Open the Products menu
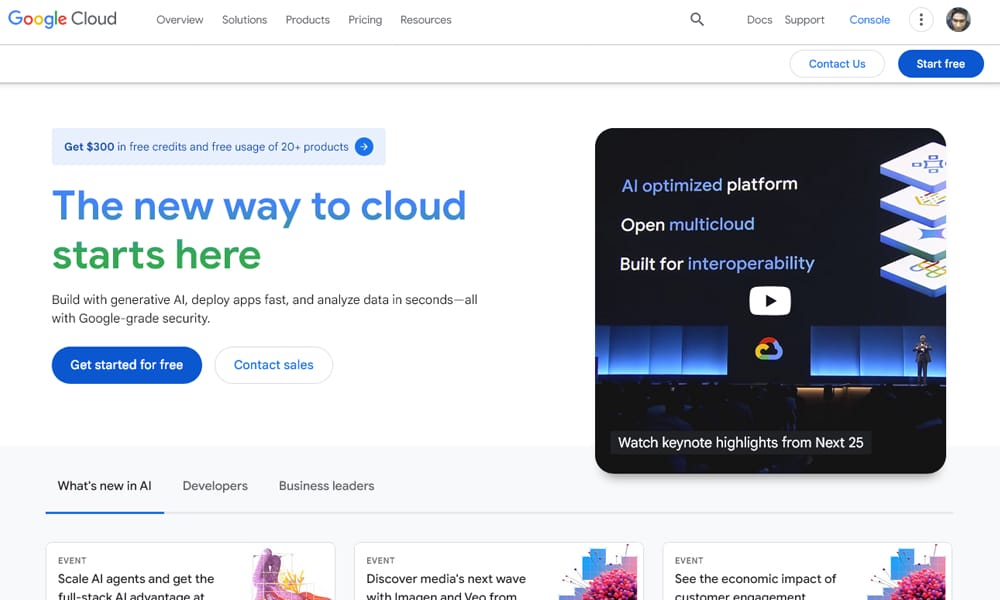1000x600 pixels. (307, 20)
